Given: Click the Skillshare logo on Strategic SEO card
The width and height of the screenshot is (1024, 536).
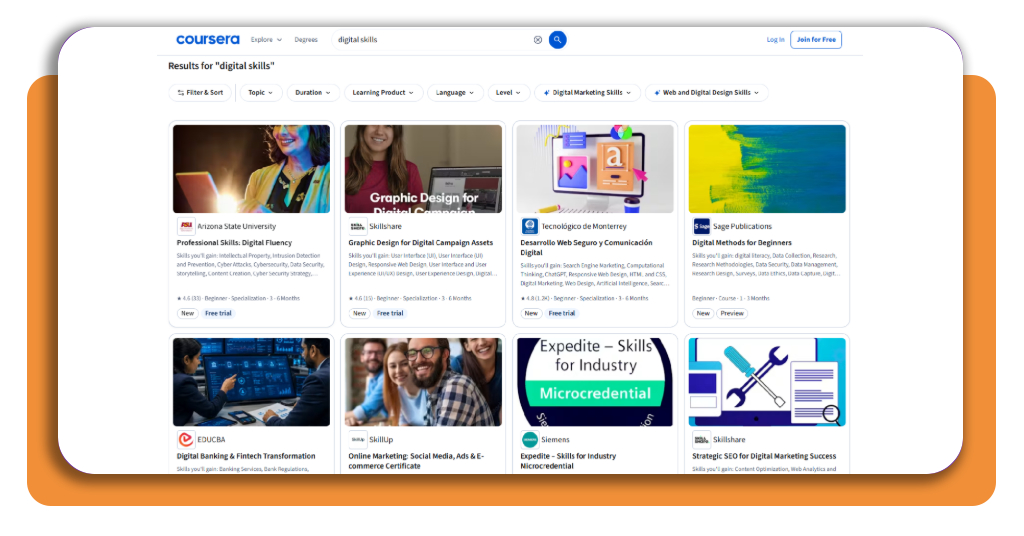Looking at the screenshot, I should point(701,439).
